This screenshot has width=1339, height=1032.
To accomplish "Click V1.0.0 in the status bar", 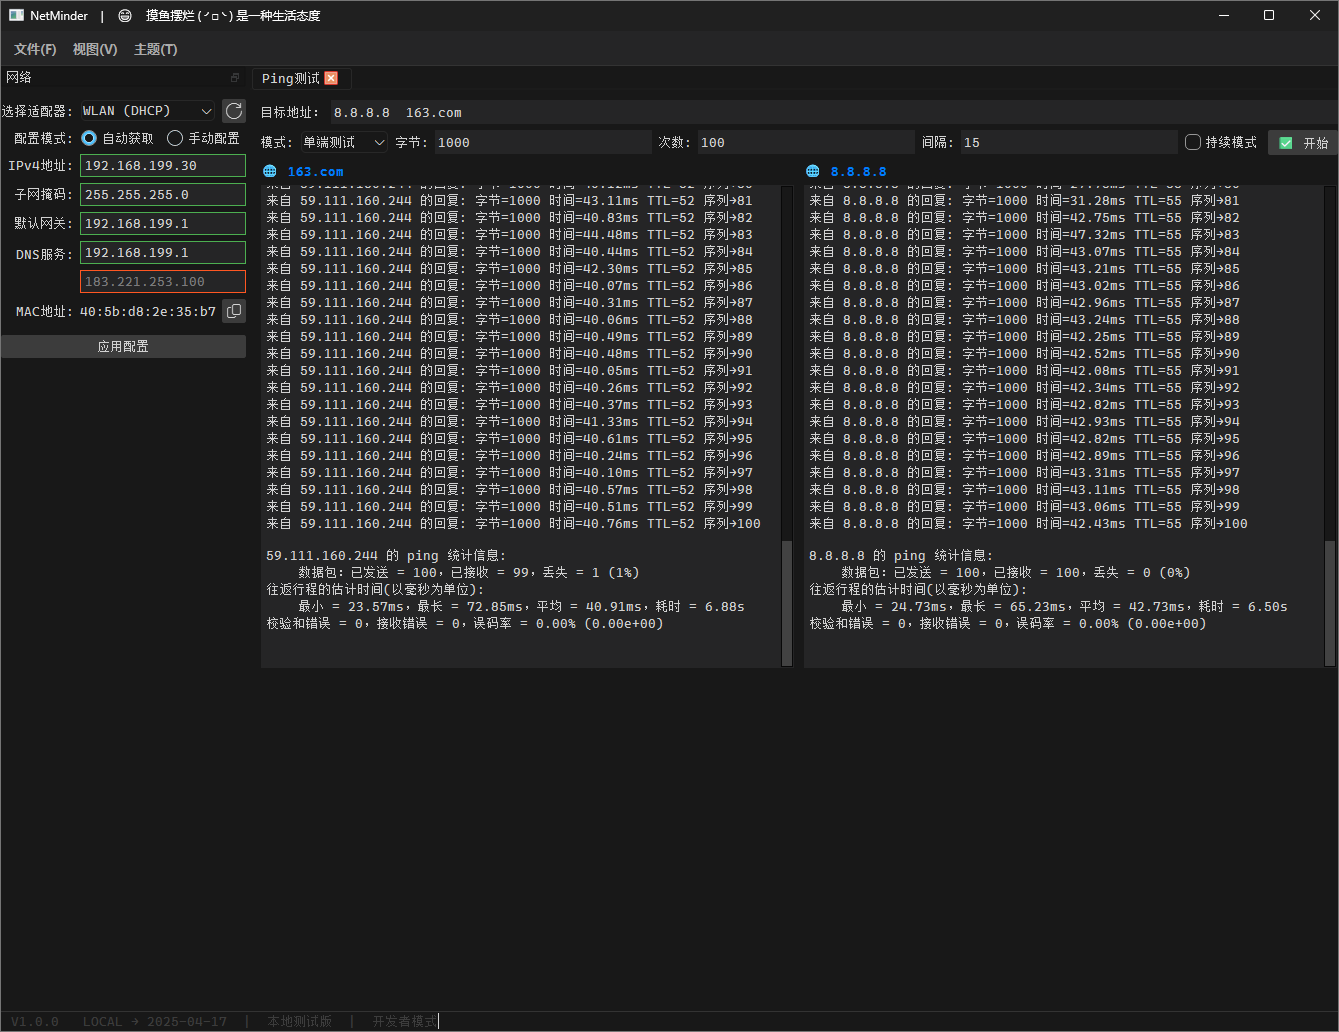I will (35, 1021).
